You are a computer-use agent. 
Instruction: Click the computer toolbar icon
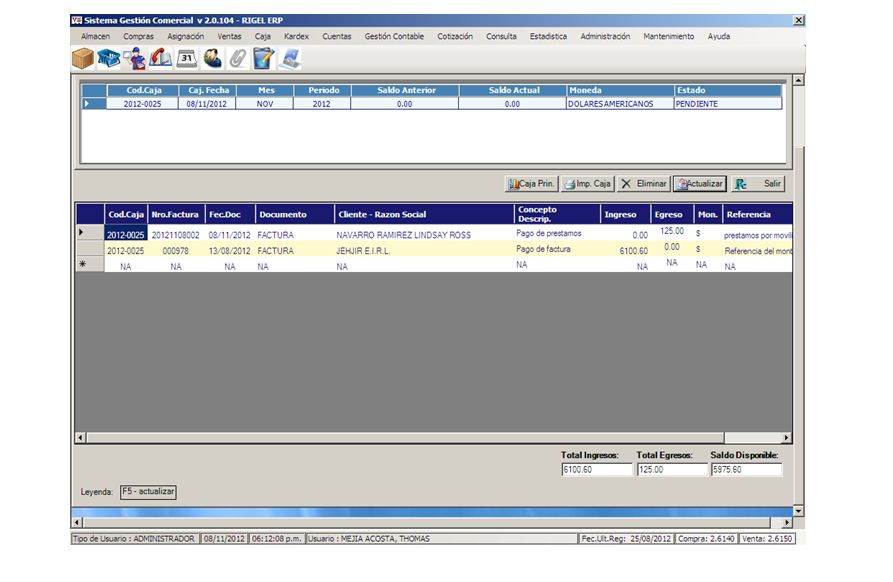click(290, 59)
